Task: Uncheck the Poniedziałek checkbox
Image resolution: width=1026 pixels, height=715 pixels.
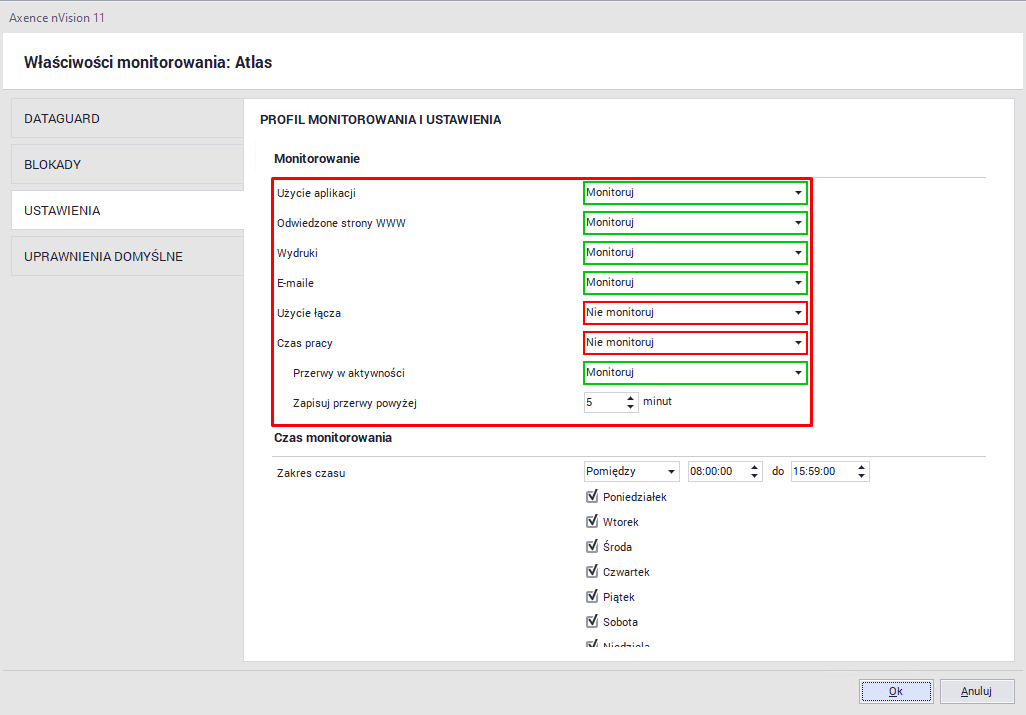Action: click(591, 496)
